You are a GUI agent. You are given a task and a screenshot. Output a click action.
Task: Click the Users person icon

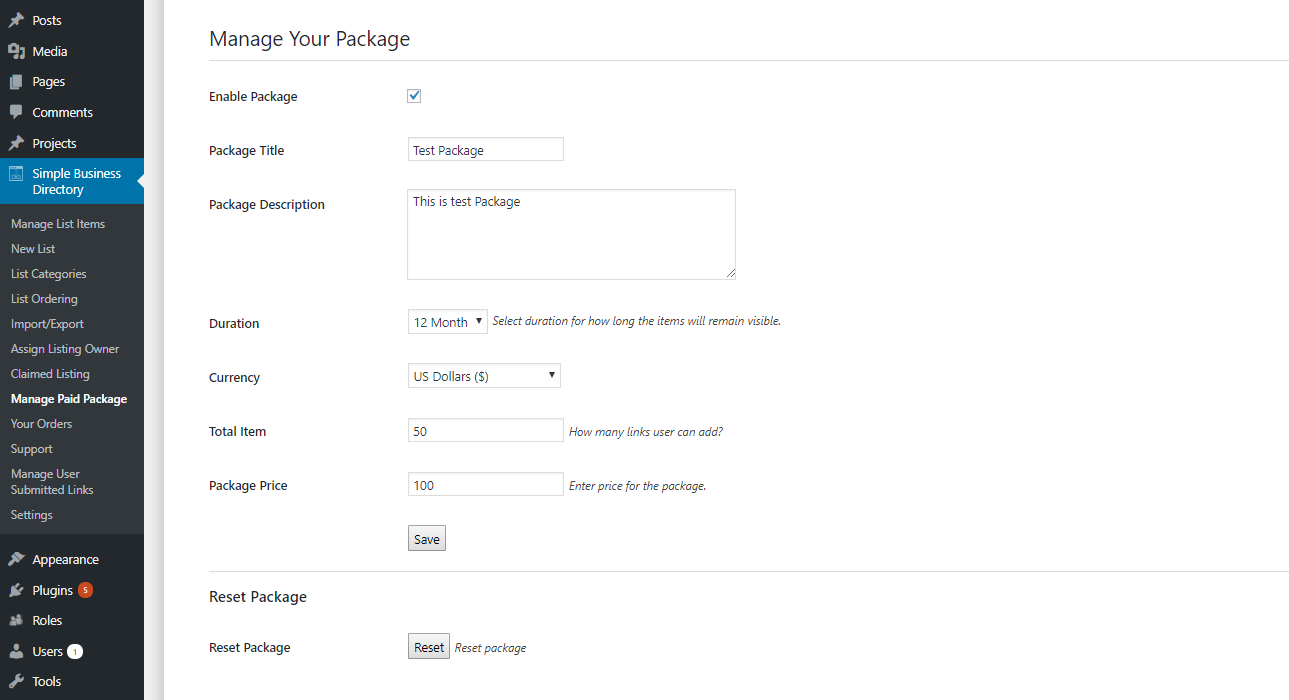[16, 651]
